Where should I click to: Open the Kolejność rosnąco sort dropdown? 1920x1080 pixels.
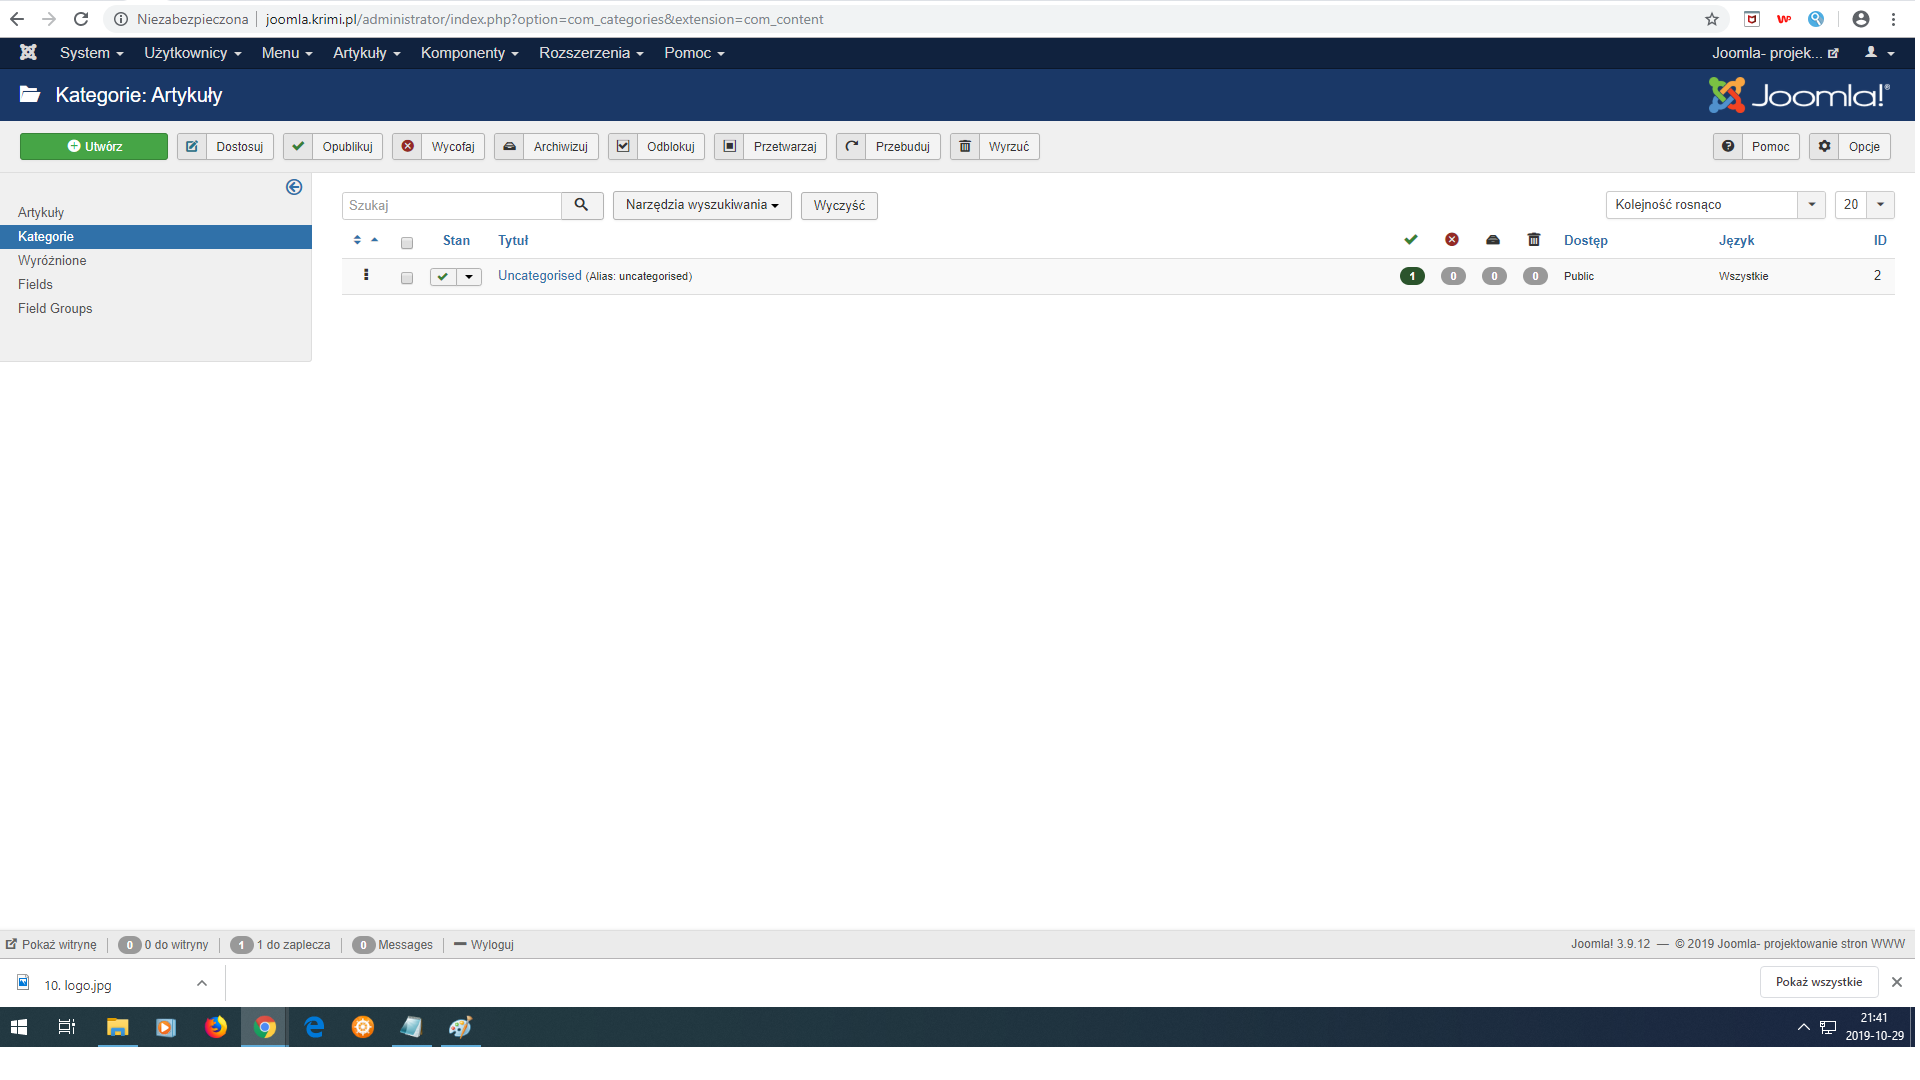point(1714,205)
